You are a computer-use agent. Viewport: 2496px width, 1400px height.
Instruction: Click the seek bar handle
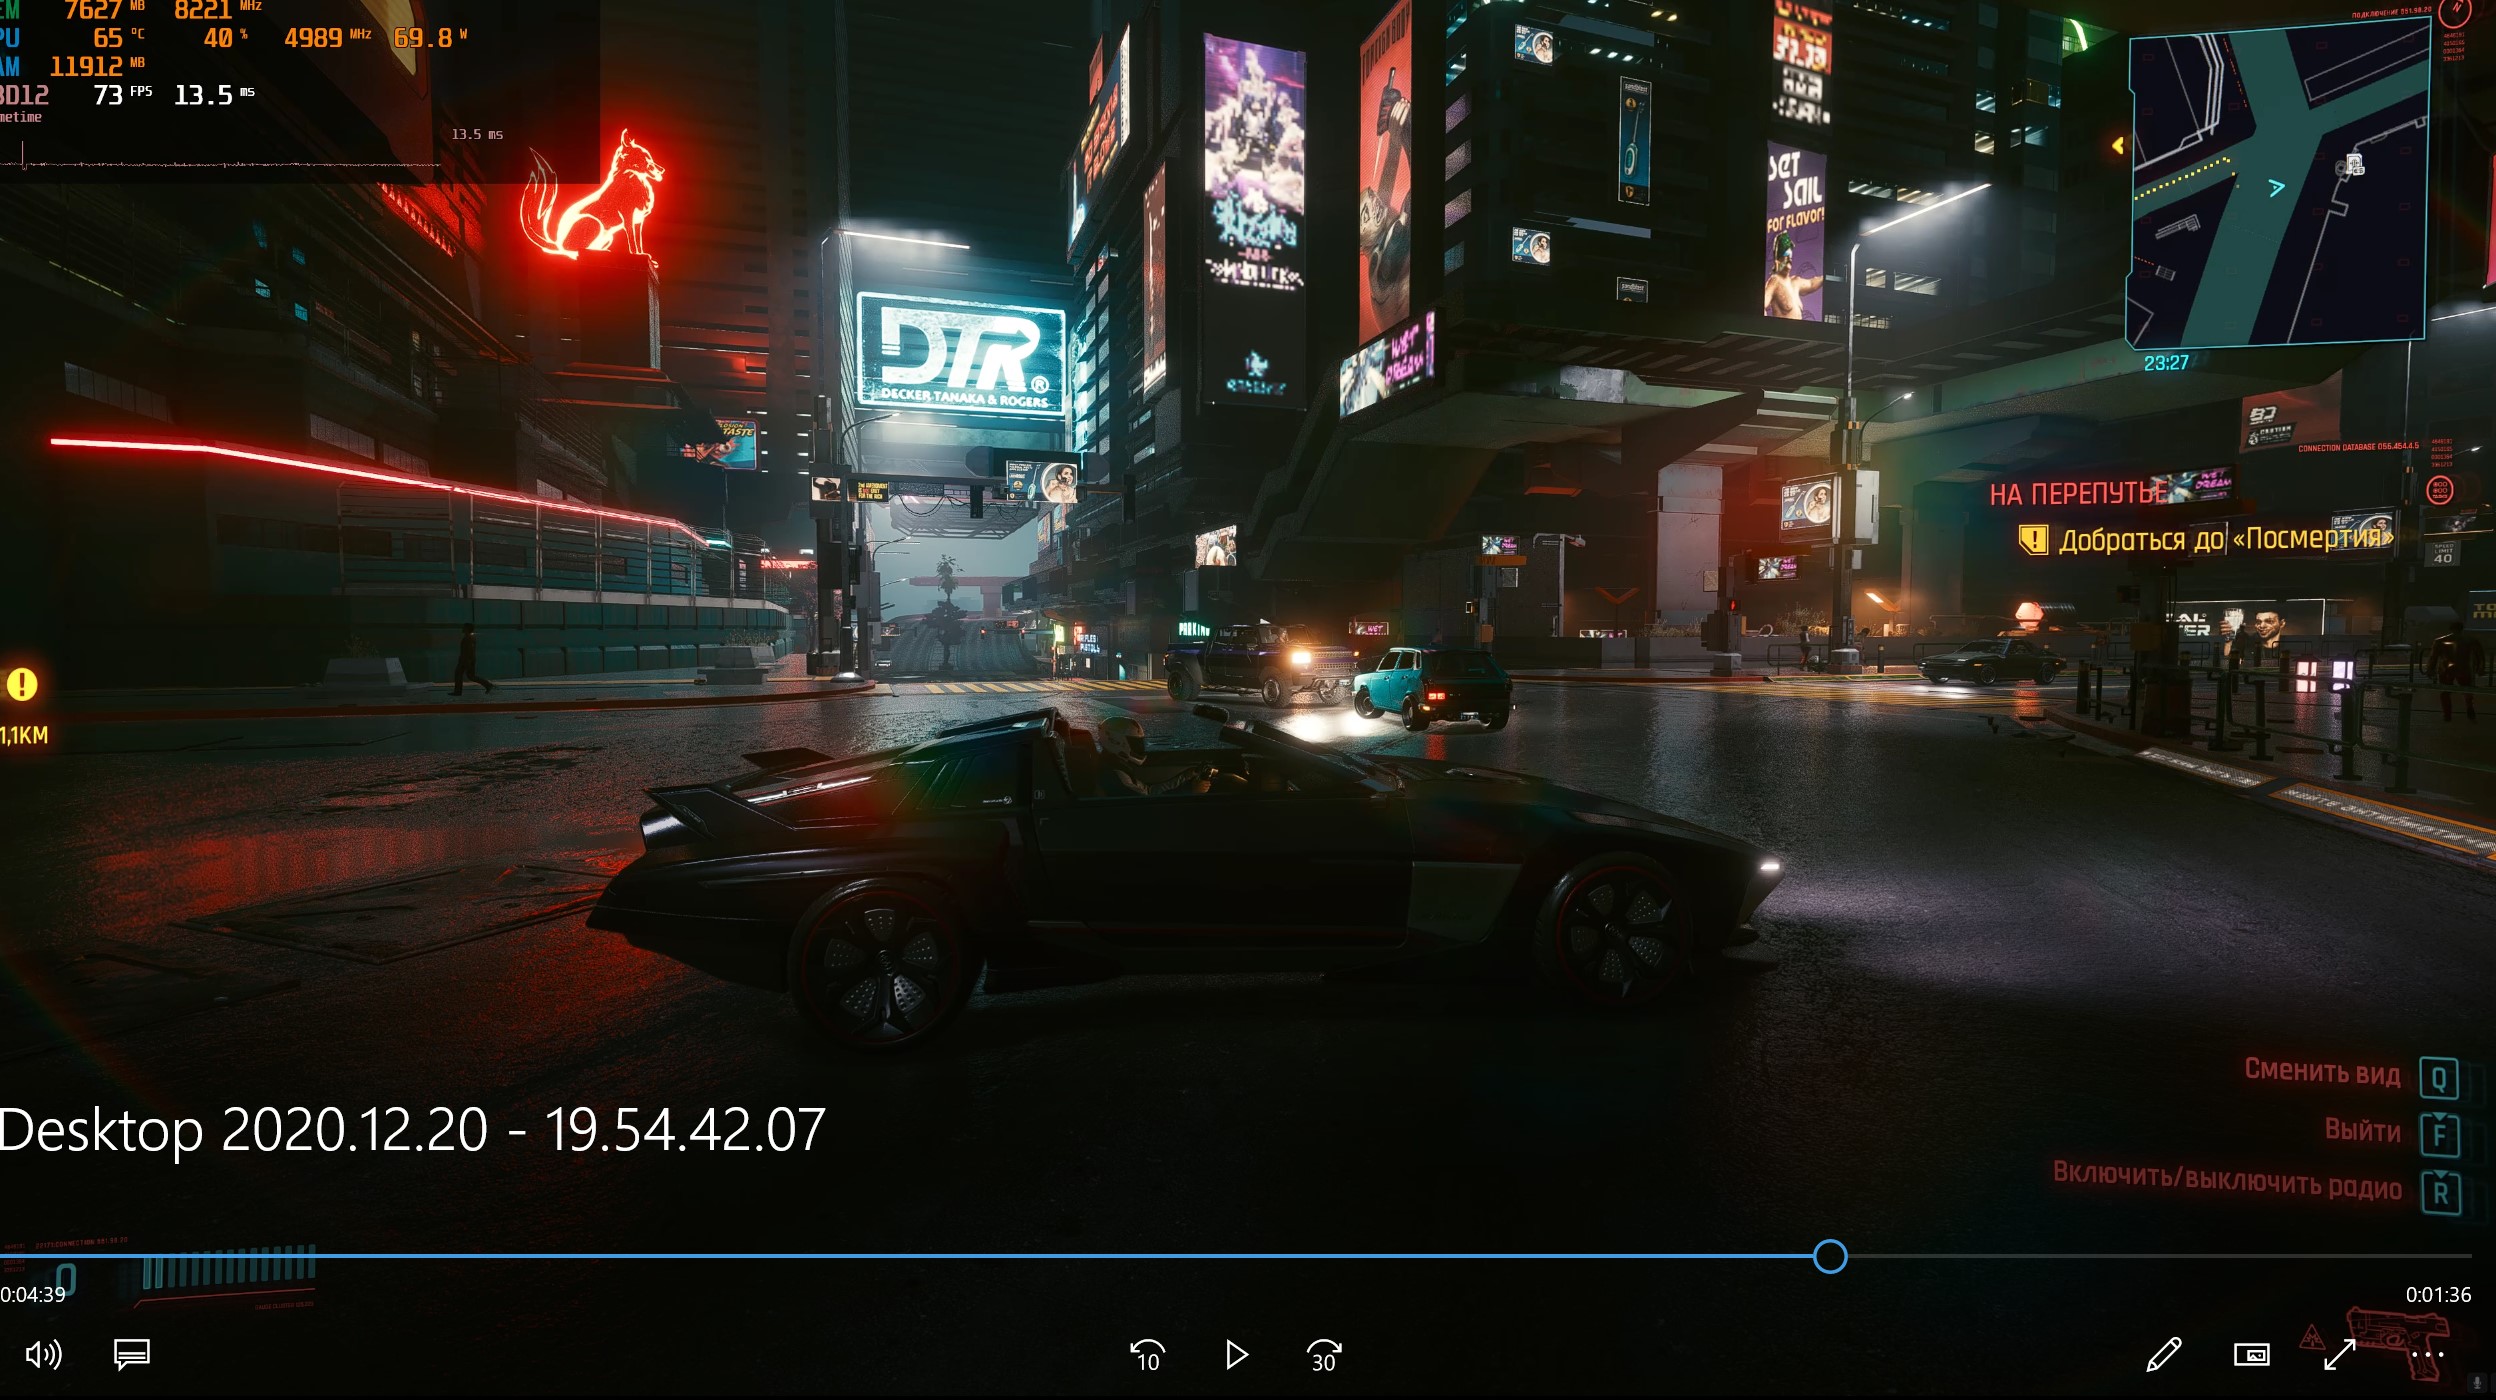[1830, 1256]
